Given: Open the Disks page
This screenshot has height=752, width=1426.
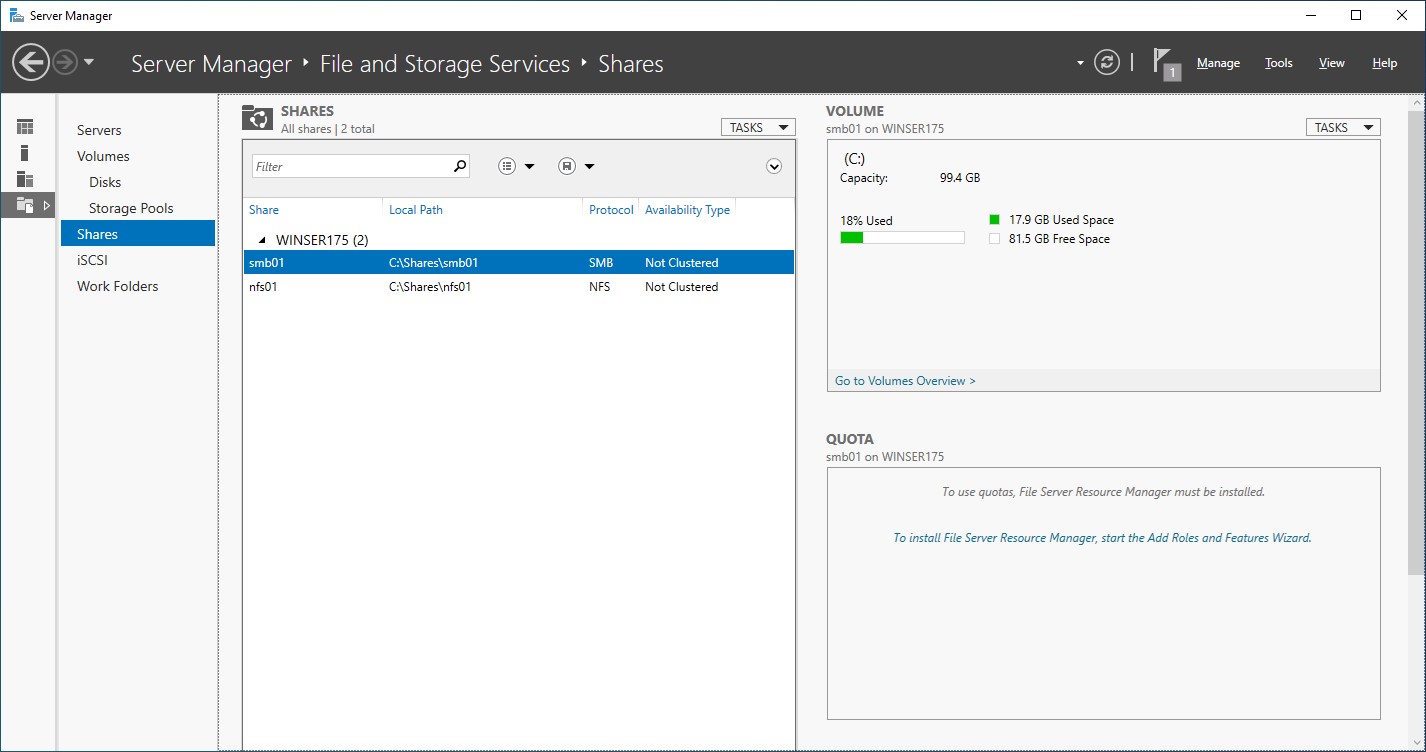Looking at the screenshot, I should pyautogui.click(x=105, y=182).
